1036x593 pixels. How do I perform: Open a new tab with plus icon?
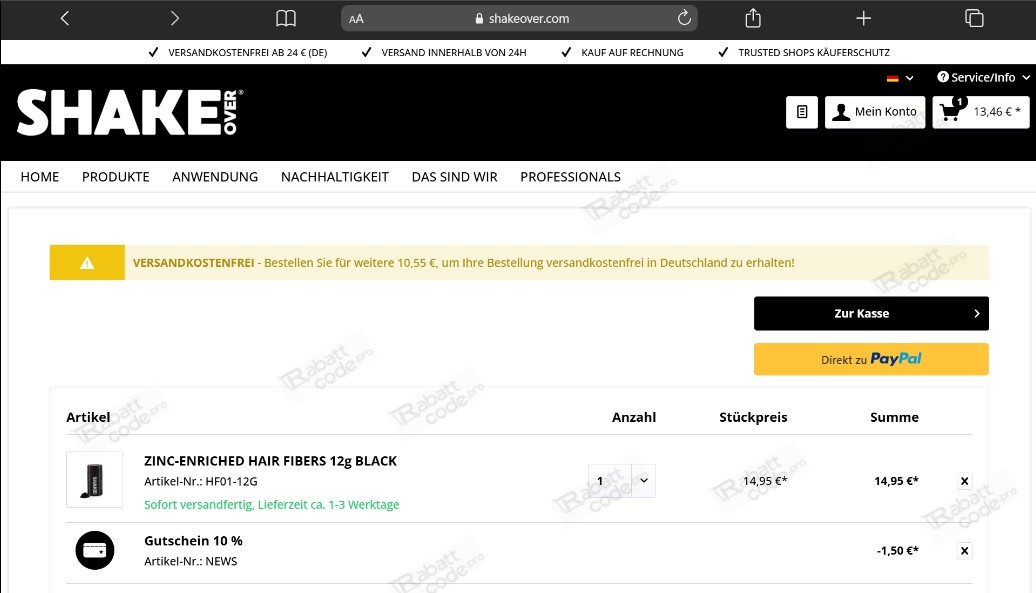[x=864, y=18]
